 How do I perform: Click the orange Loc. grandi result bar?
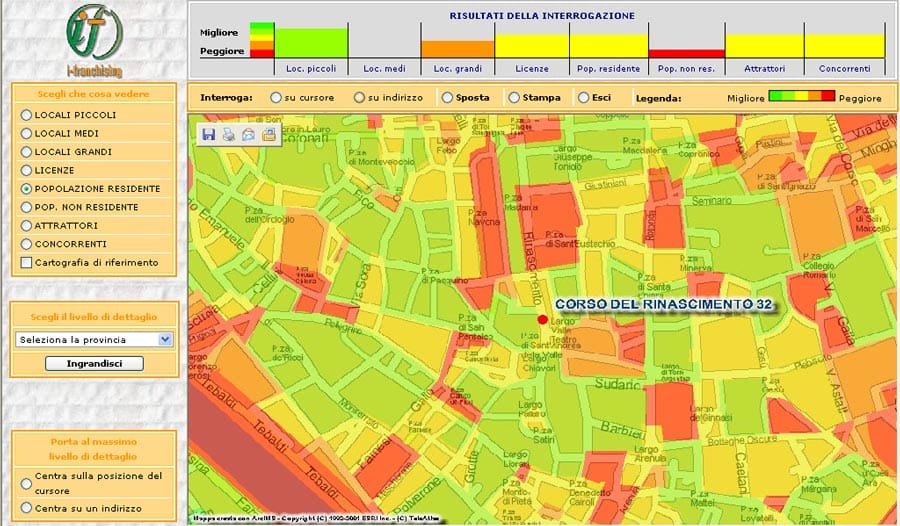(457, 48)
